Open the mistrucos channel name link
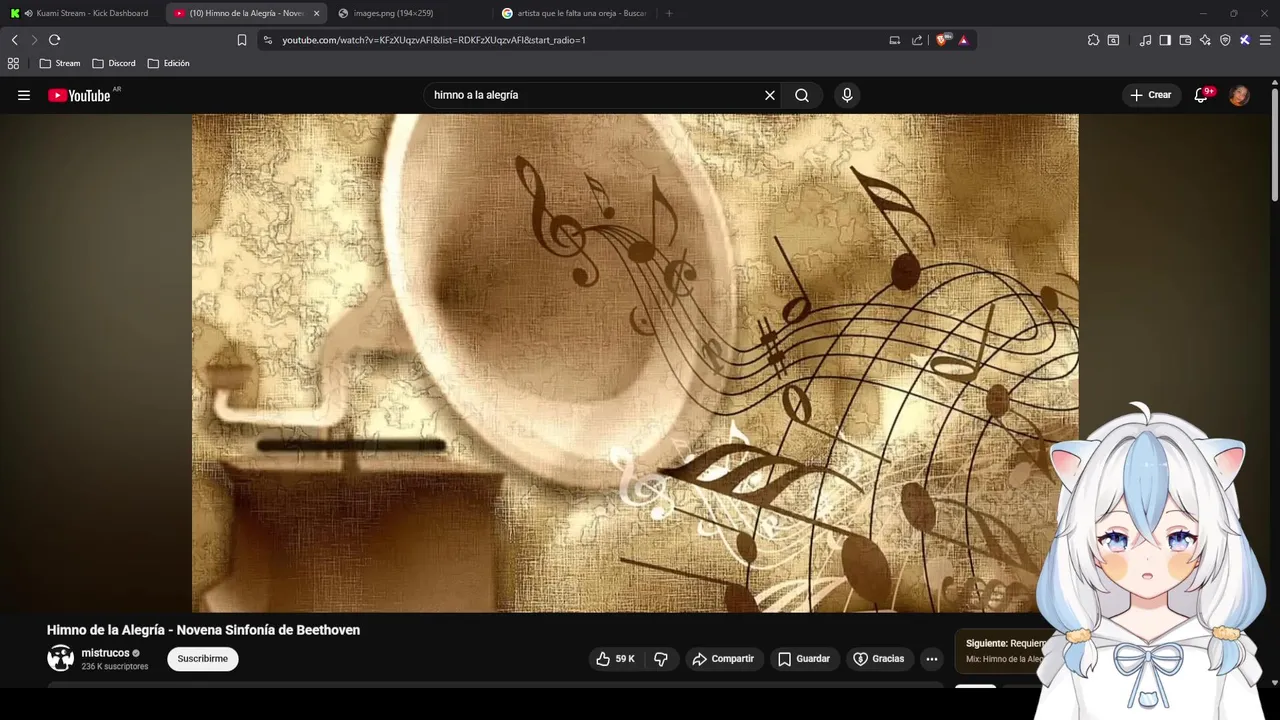Viewport: 1280px width, 720px height. (105, 653)
